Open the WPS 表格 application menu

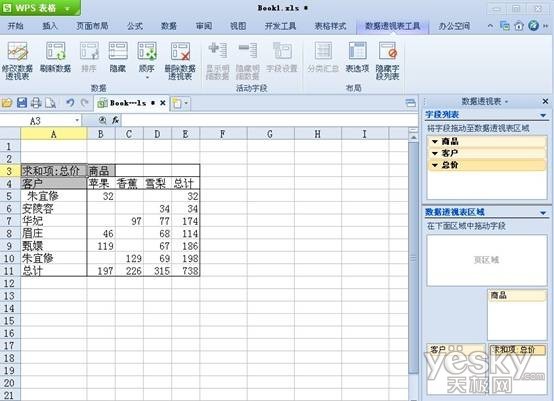coord(40,8)
